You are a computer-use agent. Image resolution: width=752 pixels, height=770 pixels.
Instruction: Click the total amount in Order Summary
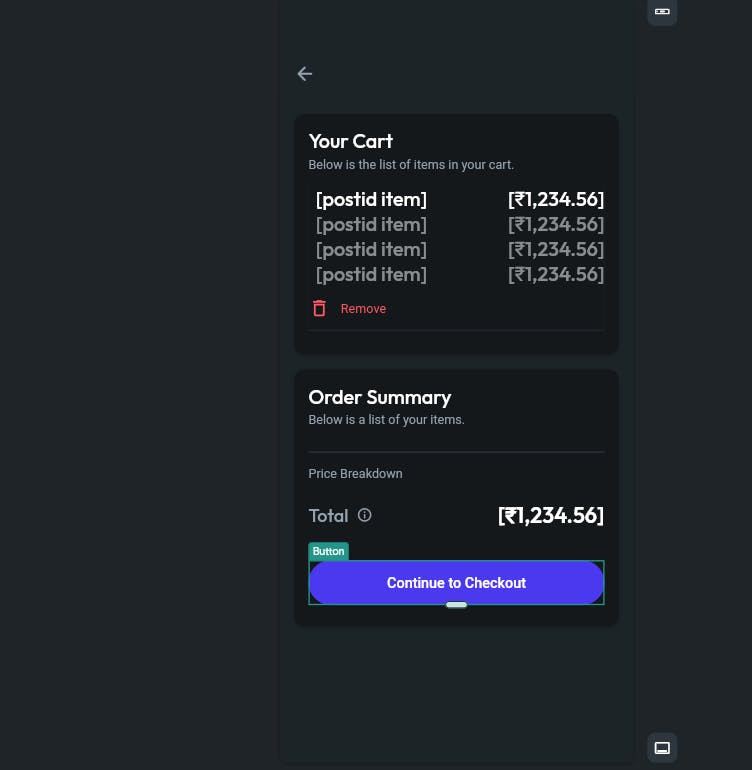(551, 516)
